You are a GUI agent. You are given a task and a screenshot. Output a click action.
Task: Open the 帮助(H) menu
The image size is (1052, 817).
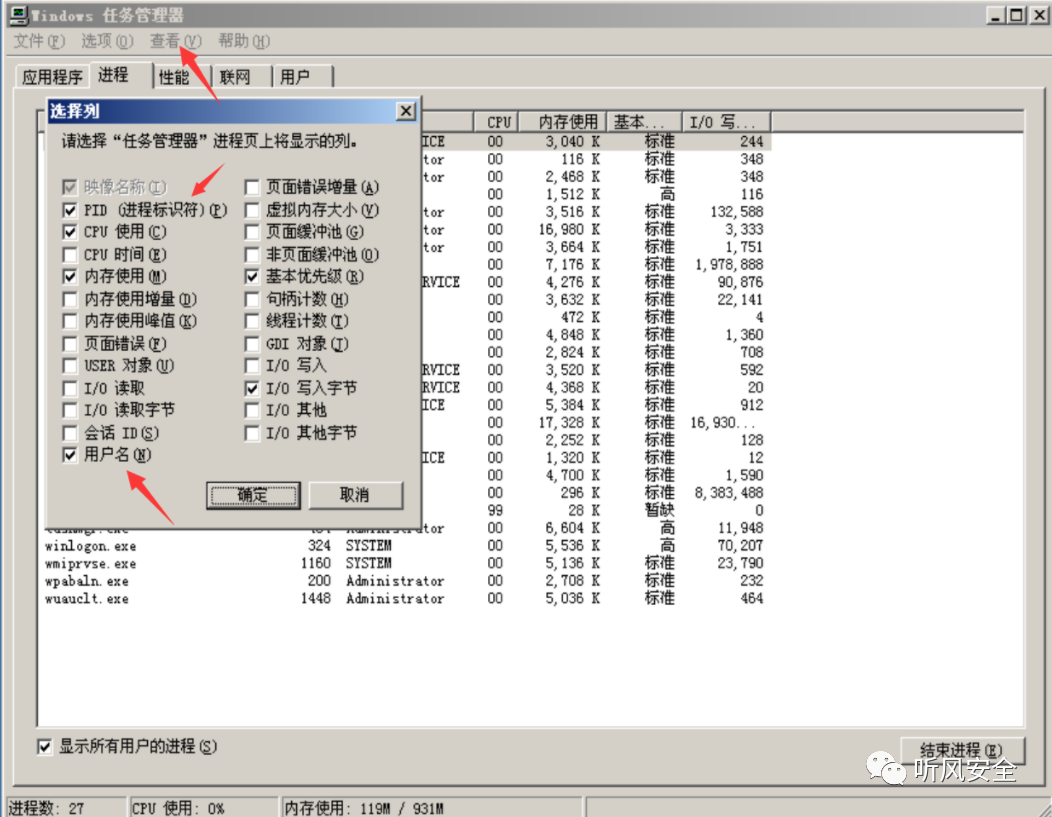pos(244,42)
